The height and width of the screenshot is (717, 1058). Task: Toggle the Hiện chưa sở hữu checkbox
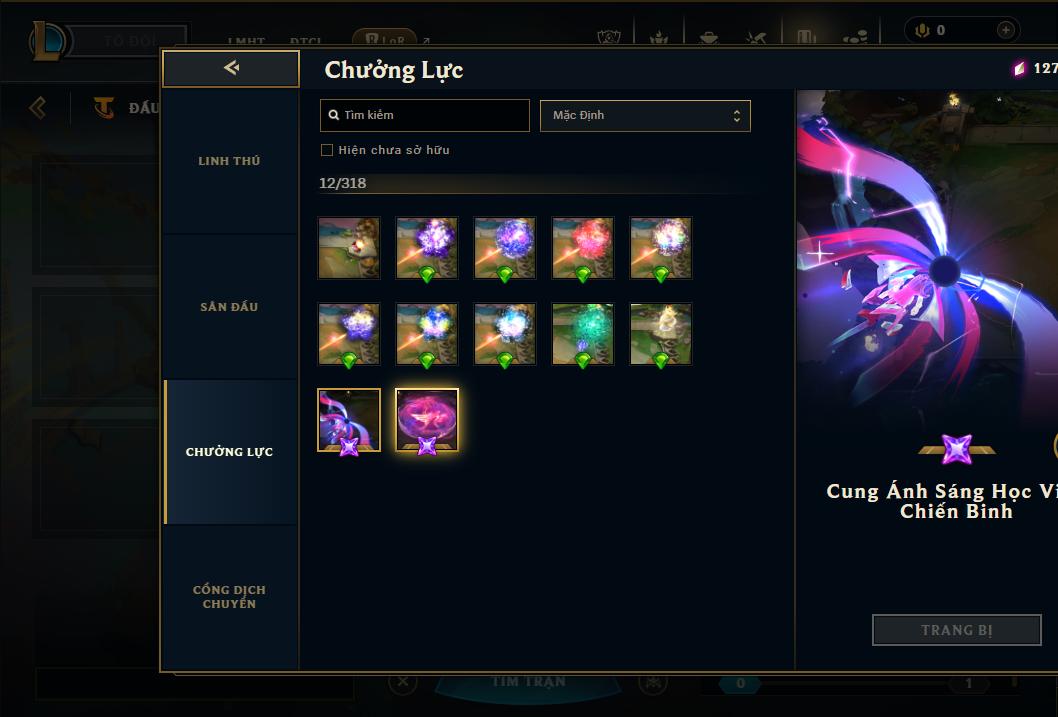click(327, 150)
